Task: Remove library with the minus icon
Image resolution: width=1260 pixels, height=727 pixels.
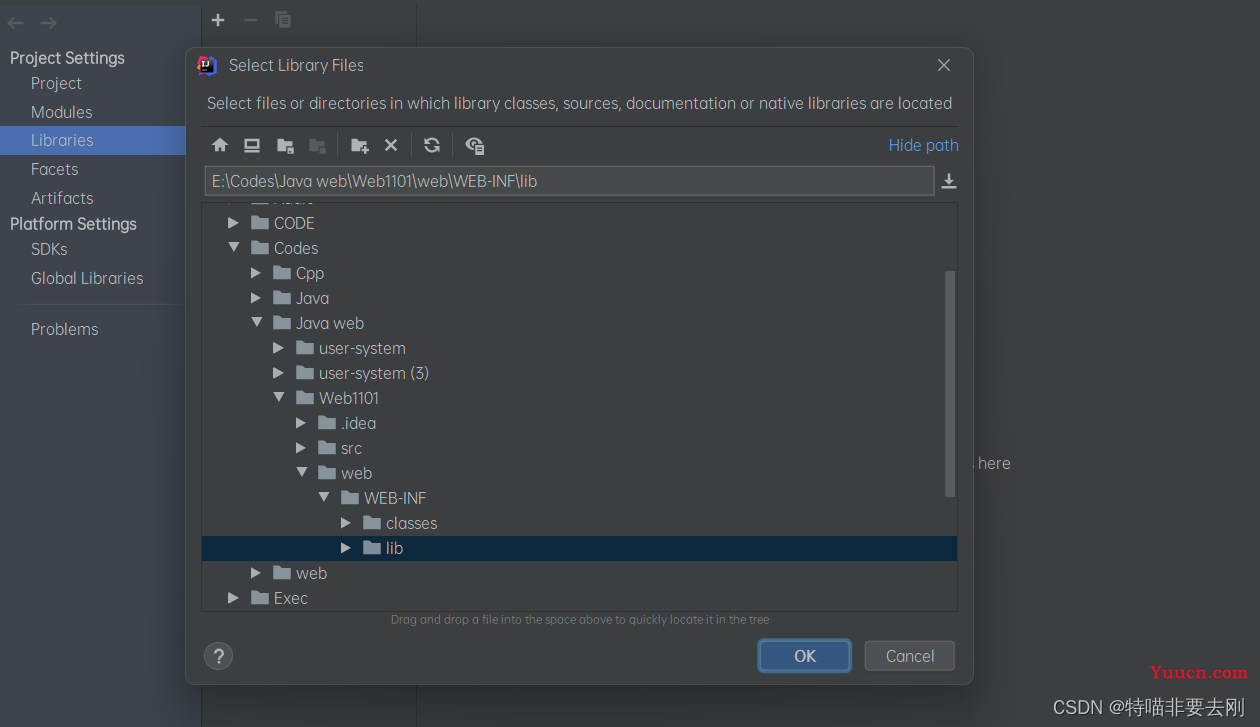Action: [x=251, y=20]
